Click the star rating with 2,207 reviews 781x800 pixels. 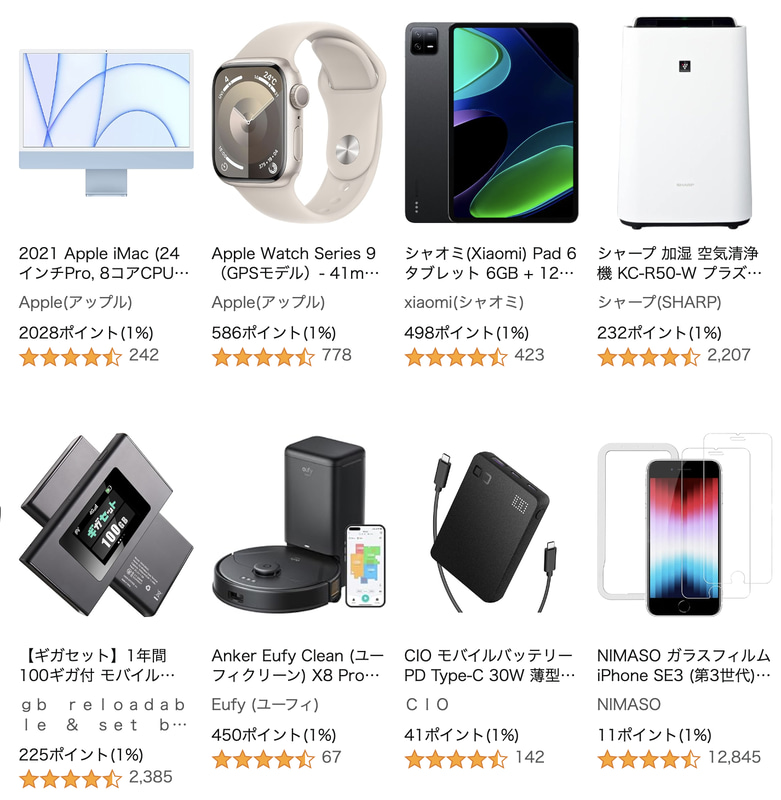click(x=648, y=357)
